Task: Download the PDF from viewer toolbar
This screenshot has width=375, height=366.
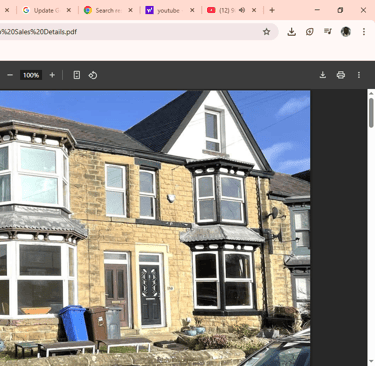Action: 323,75
